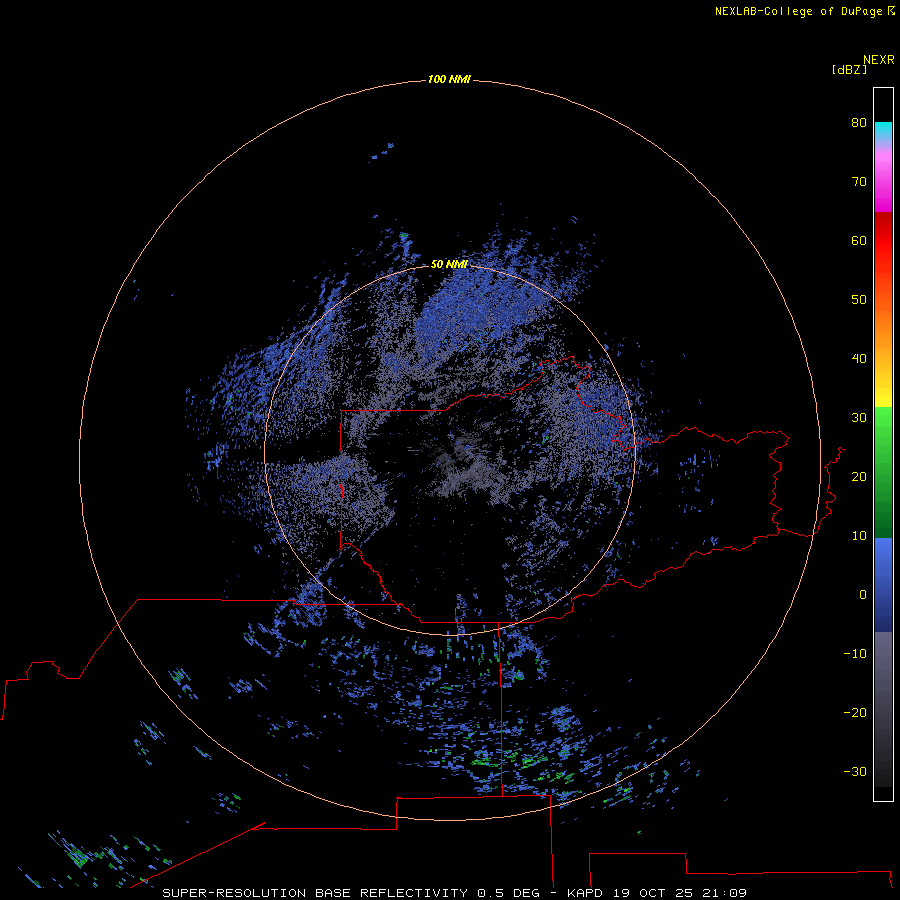Click the 50 dBZ scale value
Viewport: 900px width, 900px height.
pyautogui.click(x=859, y=300)
